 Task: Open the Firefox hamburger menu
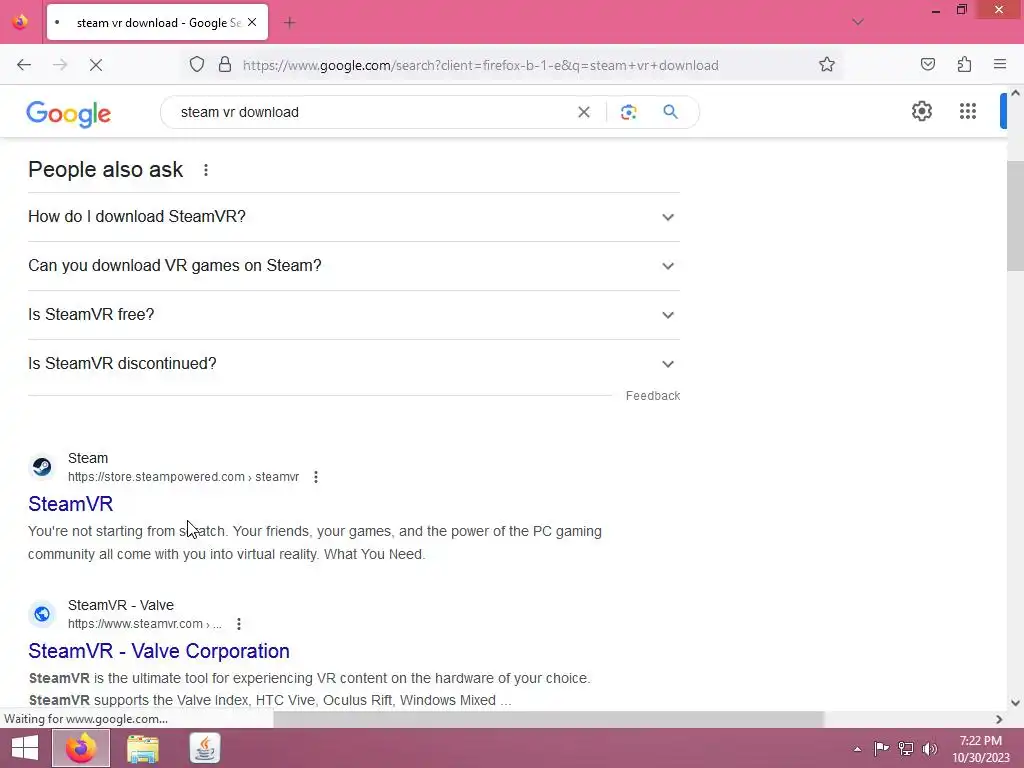click(x=1000, y=65)
